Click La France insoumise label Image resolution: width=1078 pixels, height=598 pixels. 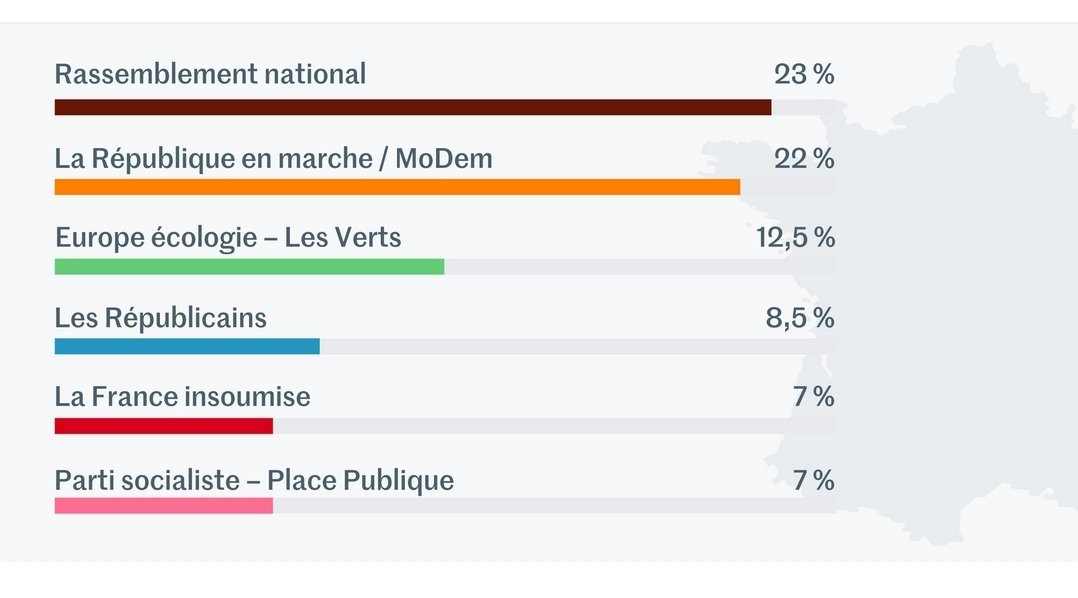[183, 397]
